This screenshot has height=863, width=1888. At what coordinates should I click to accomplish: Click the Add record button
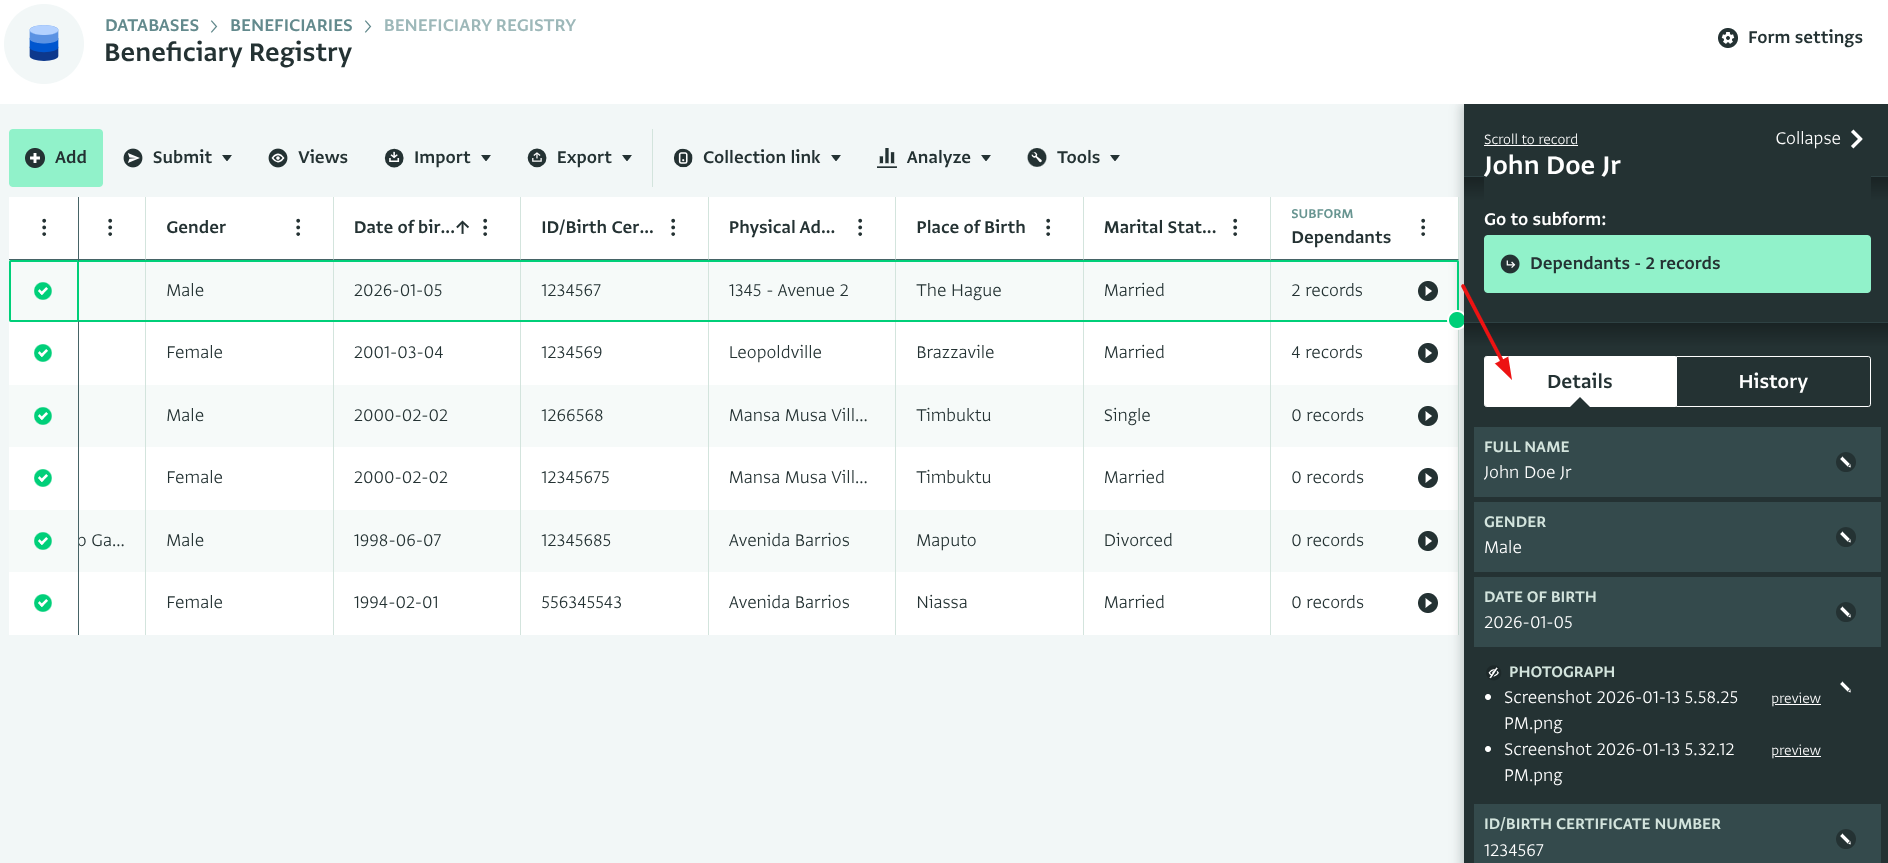56,158
